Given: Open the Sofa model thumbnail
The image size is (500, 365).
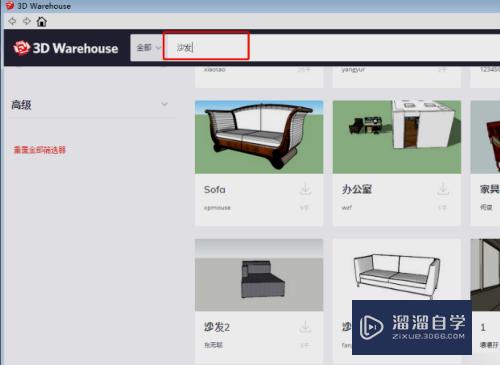Looking at the screenshot, I should click(259, 137).
